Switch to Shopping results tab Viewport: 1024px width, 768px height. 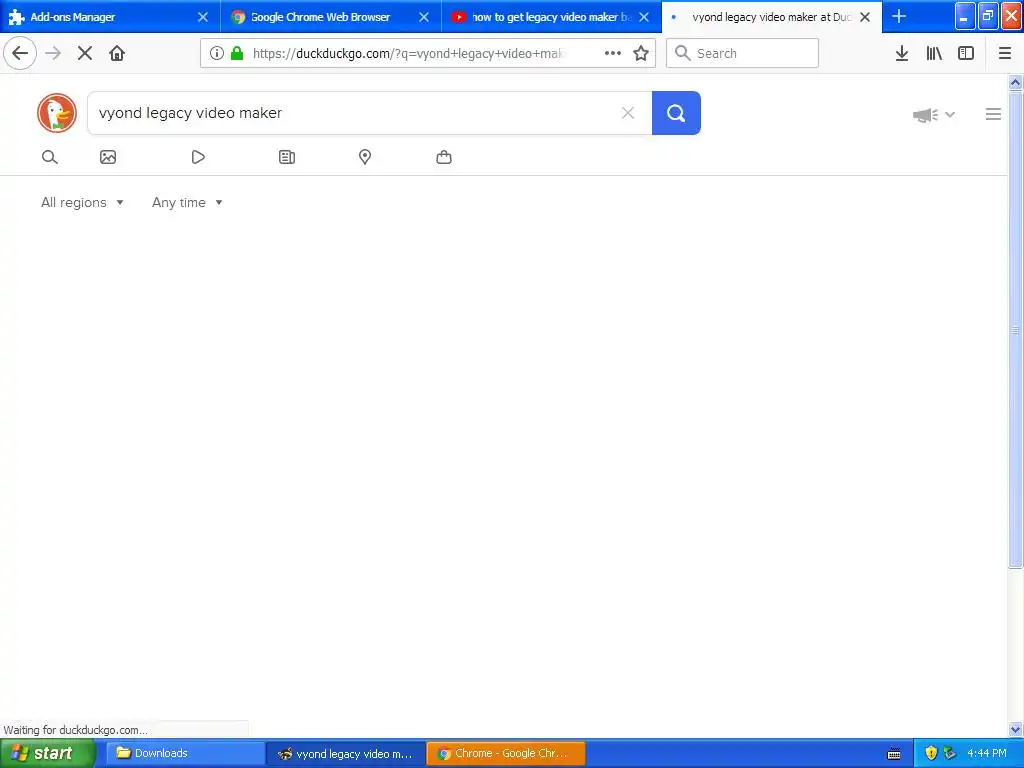pyautogui.click(x=444, y=157)
